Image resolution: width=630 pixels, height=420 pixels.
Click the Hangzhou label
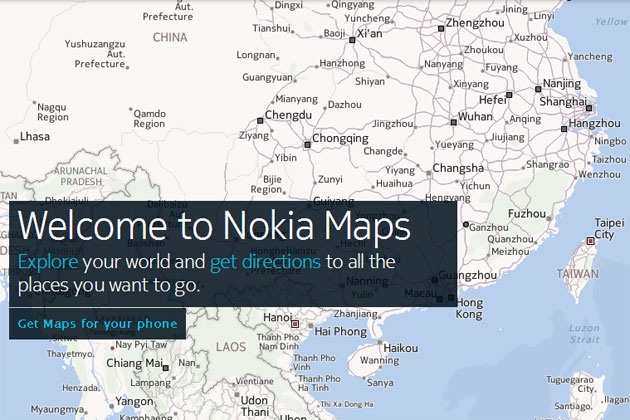594,123
